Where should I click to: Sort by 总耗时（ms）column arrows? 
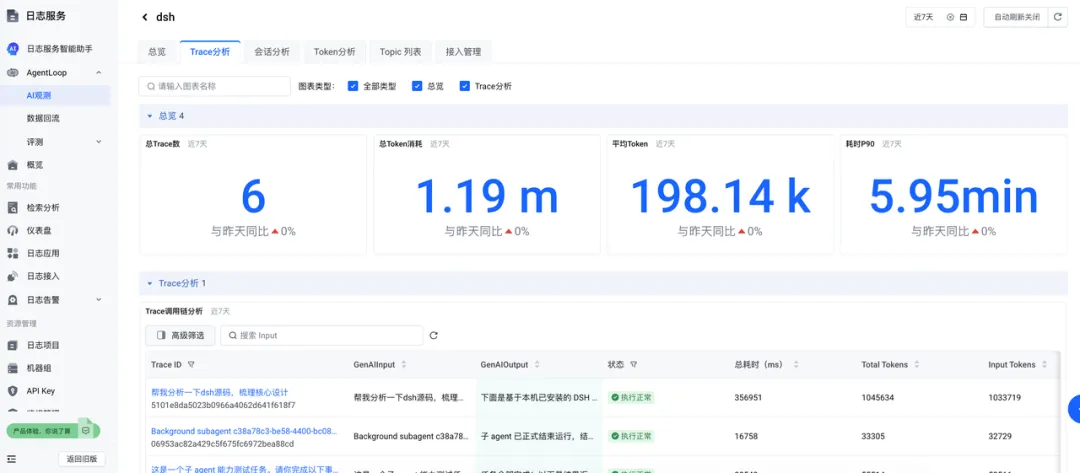click(796, 364)
